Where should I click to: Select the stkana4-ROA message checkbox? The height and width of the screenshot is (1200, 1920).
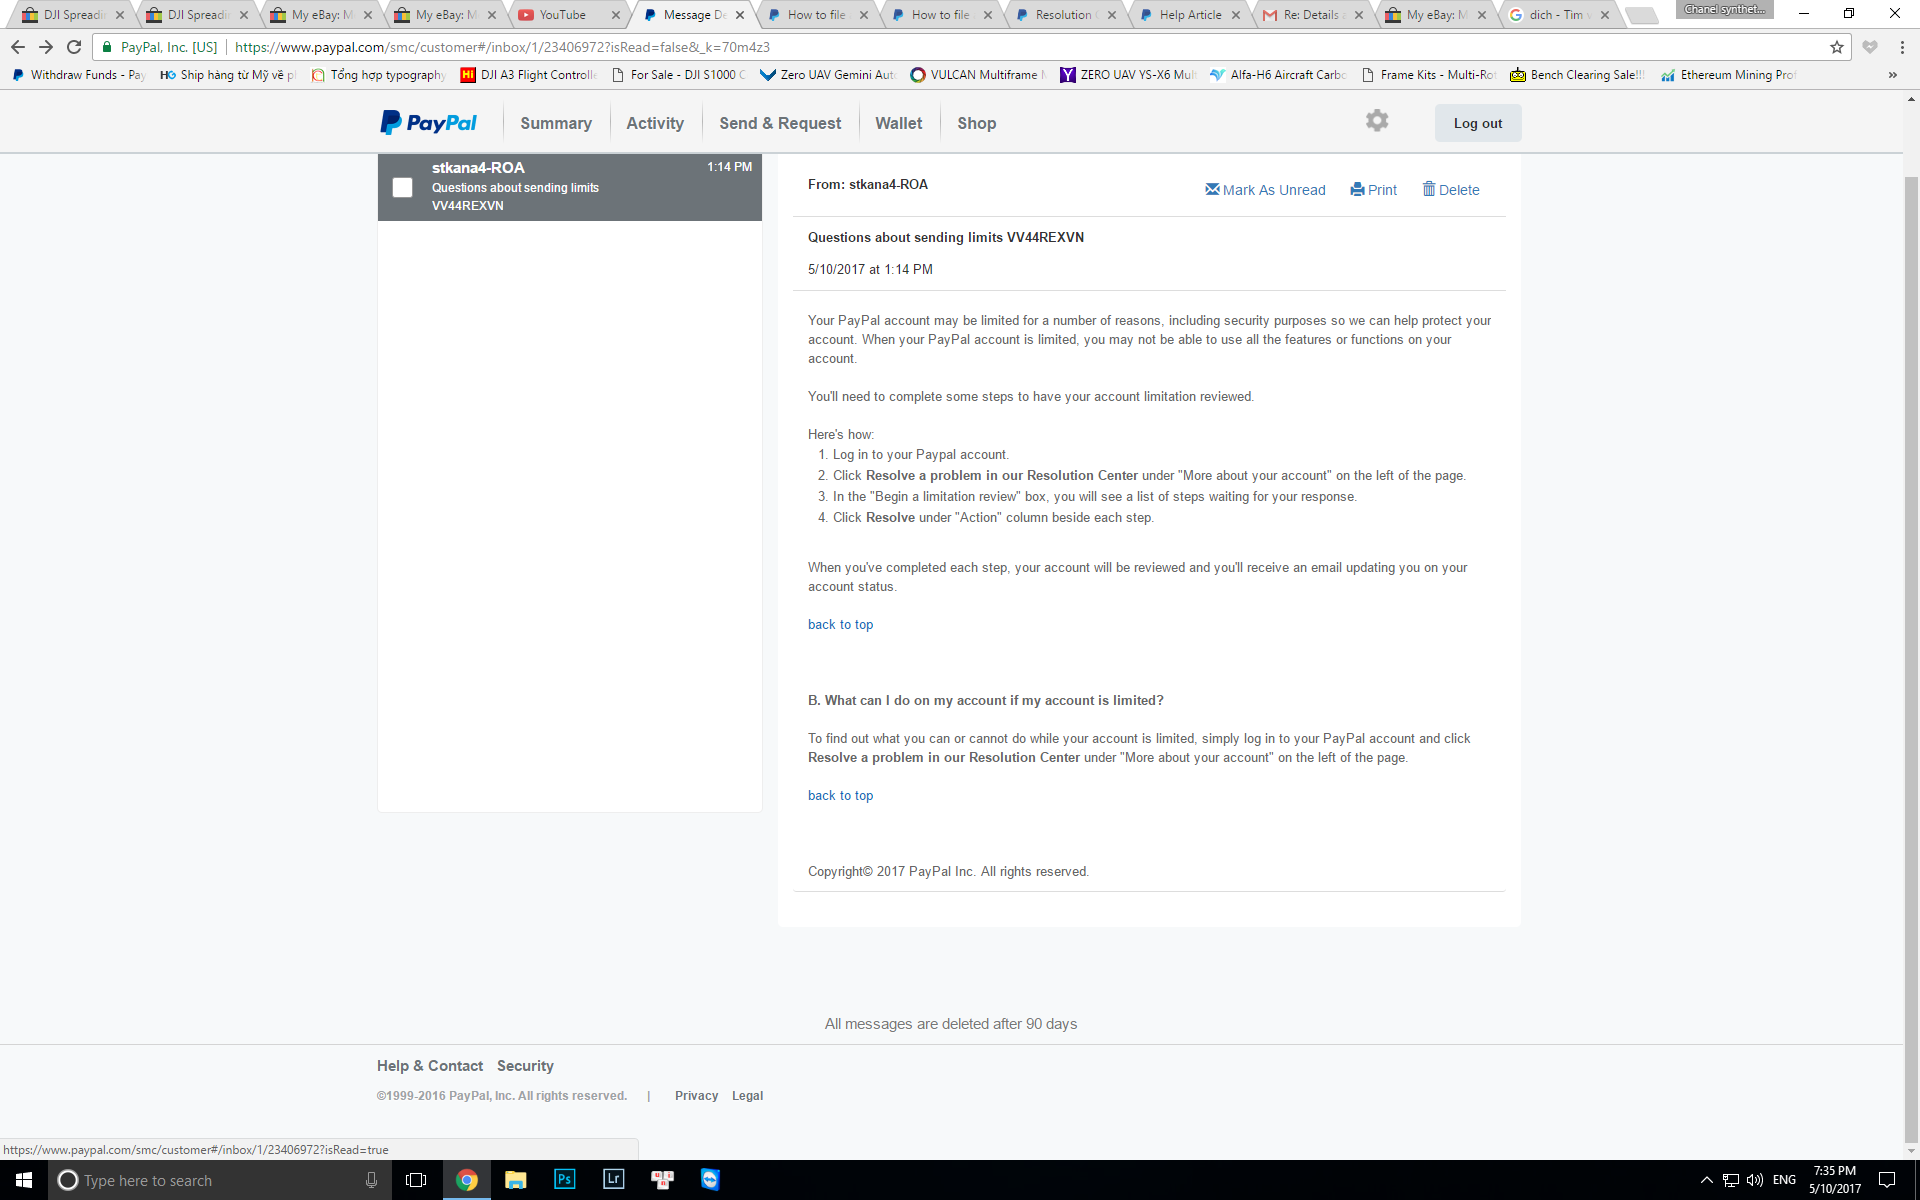pyautogui.click(x=402, y=187)
